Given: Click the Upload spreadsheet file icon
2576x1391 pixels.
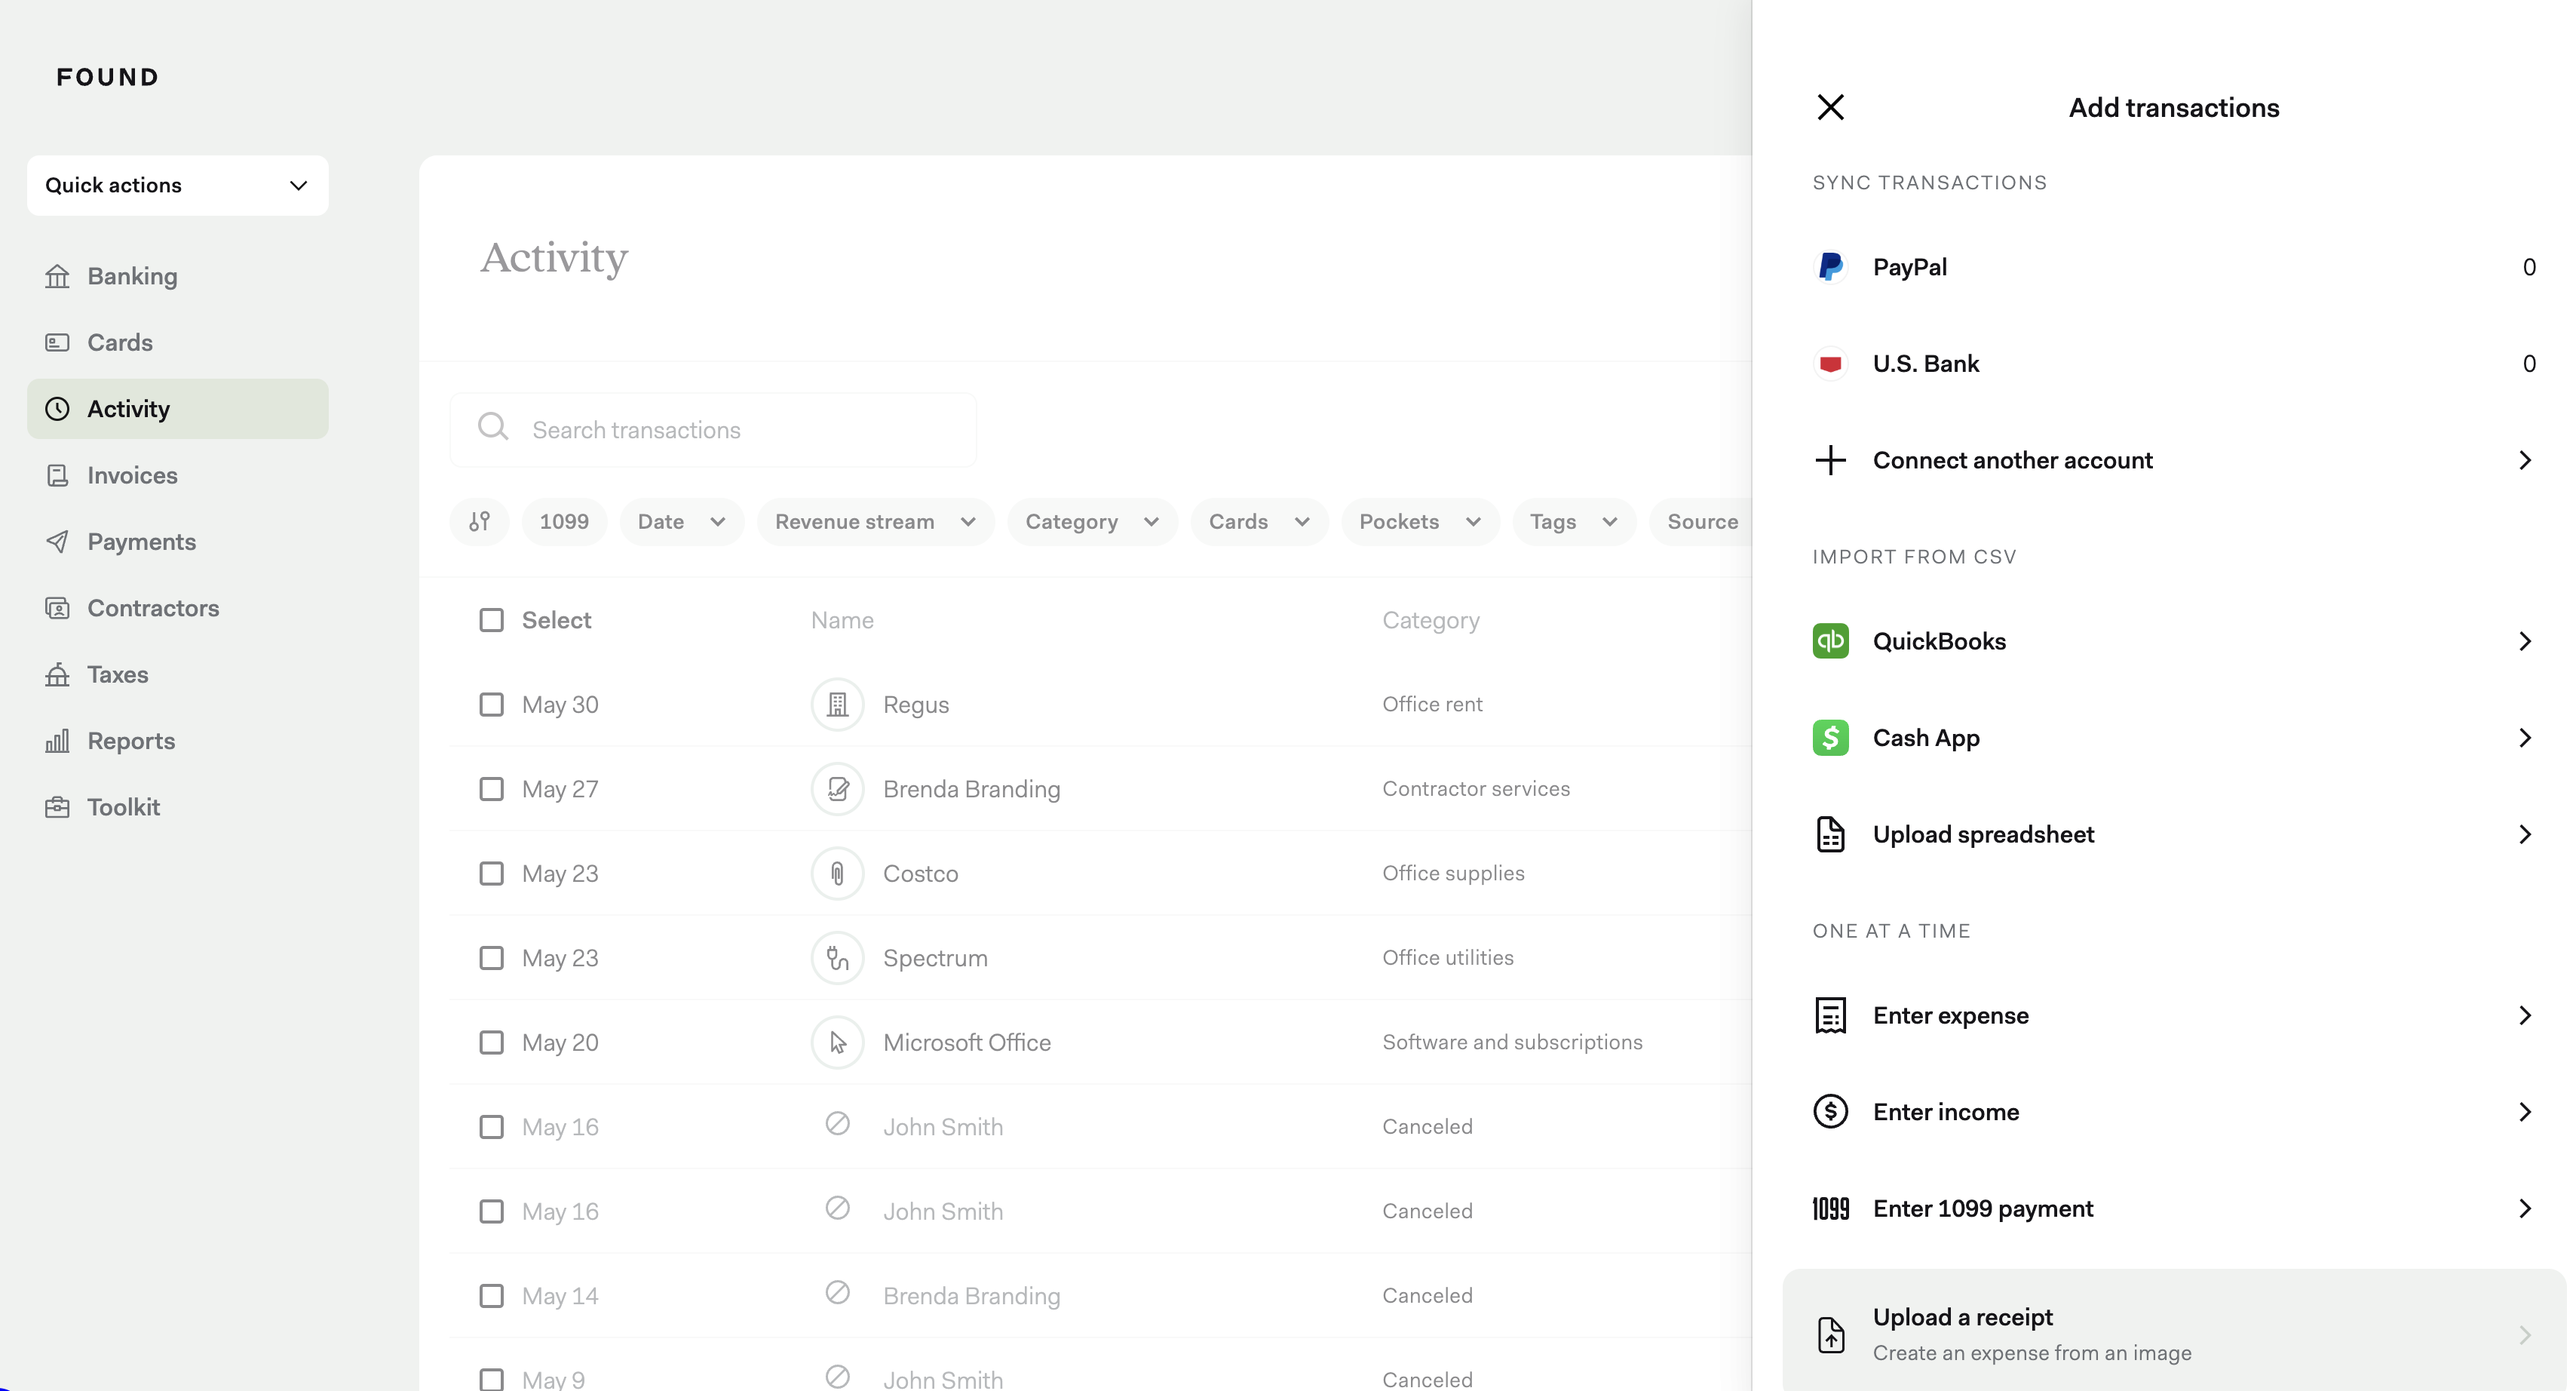Looking at the screenshot, I should (x=1830, y=834).
